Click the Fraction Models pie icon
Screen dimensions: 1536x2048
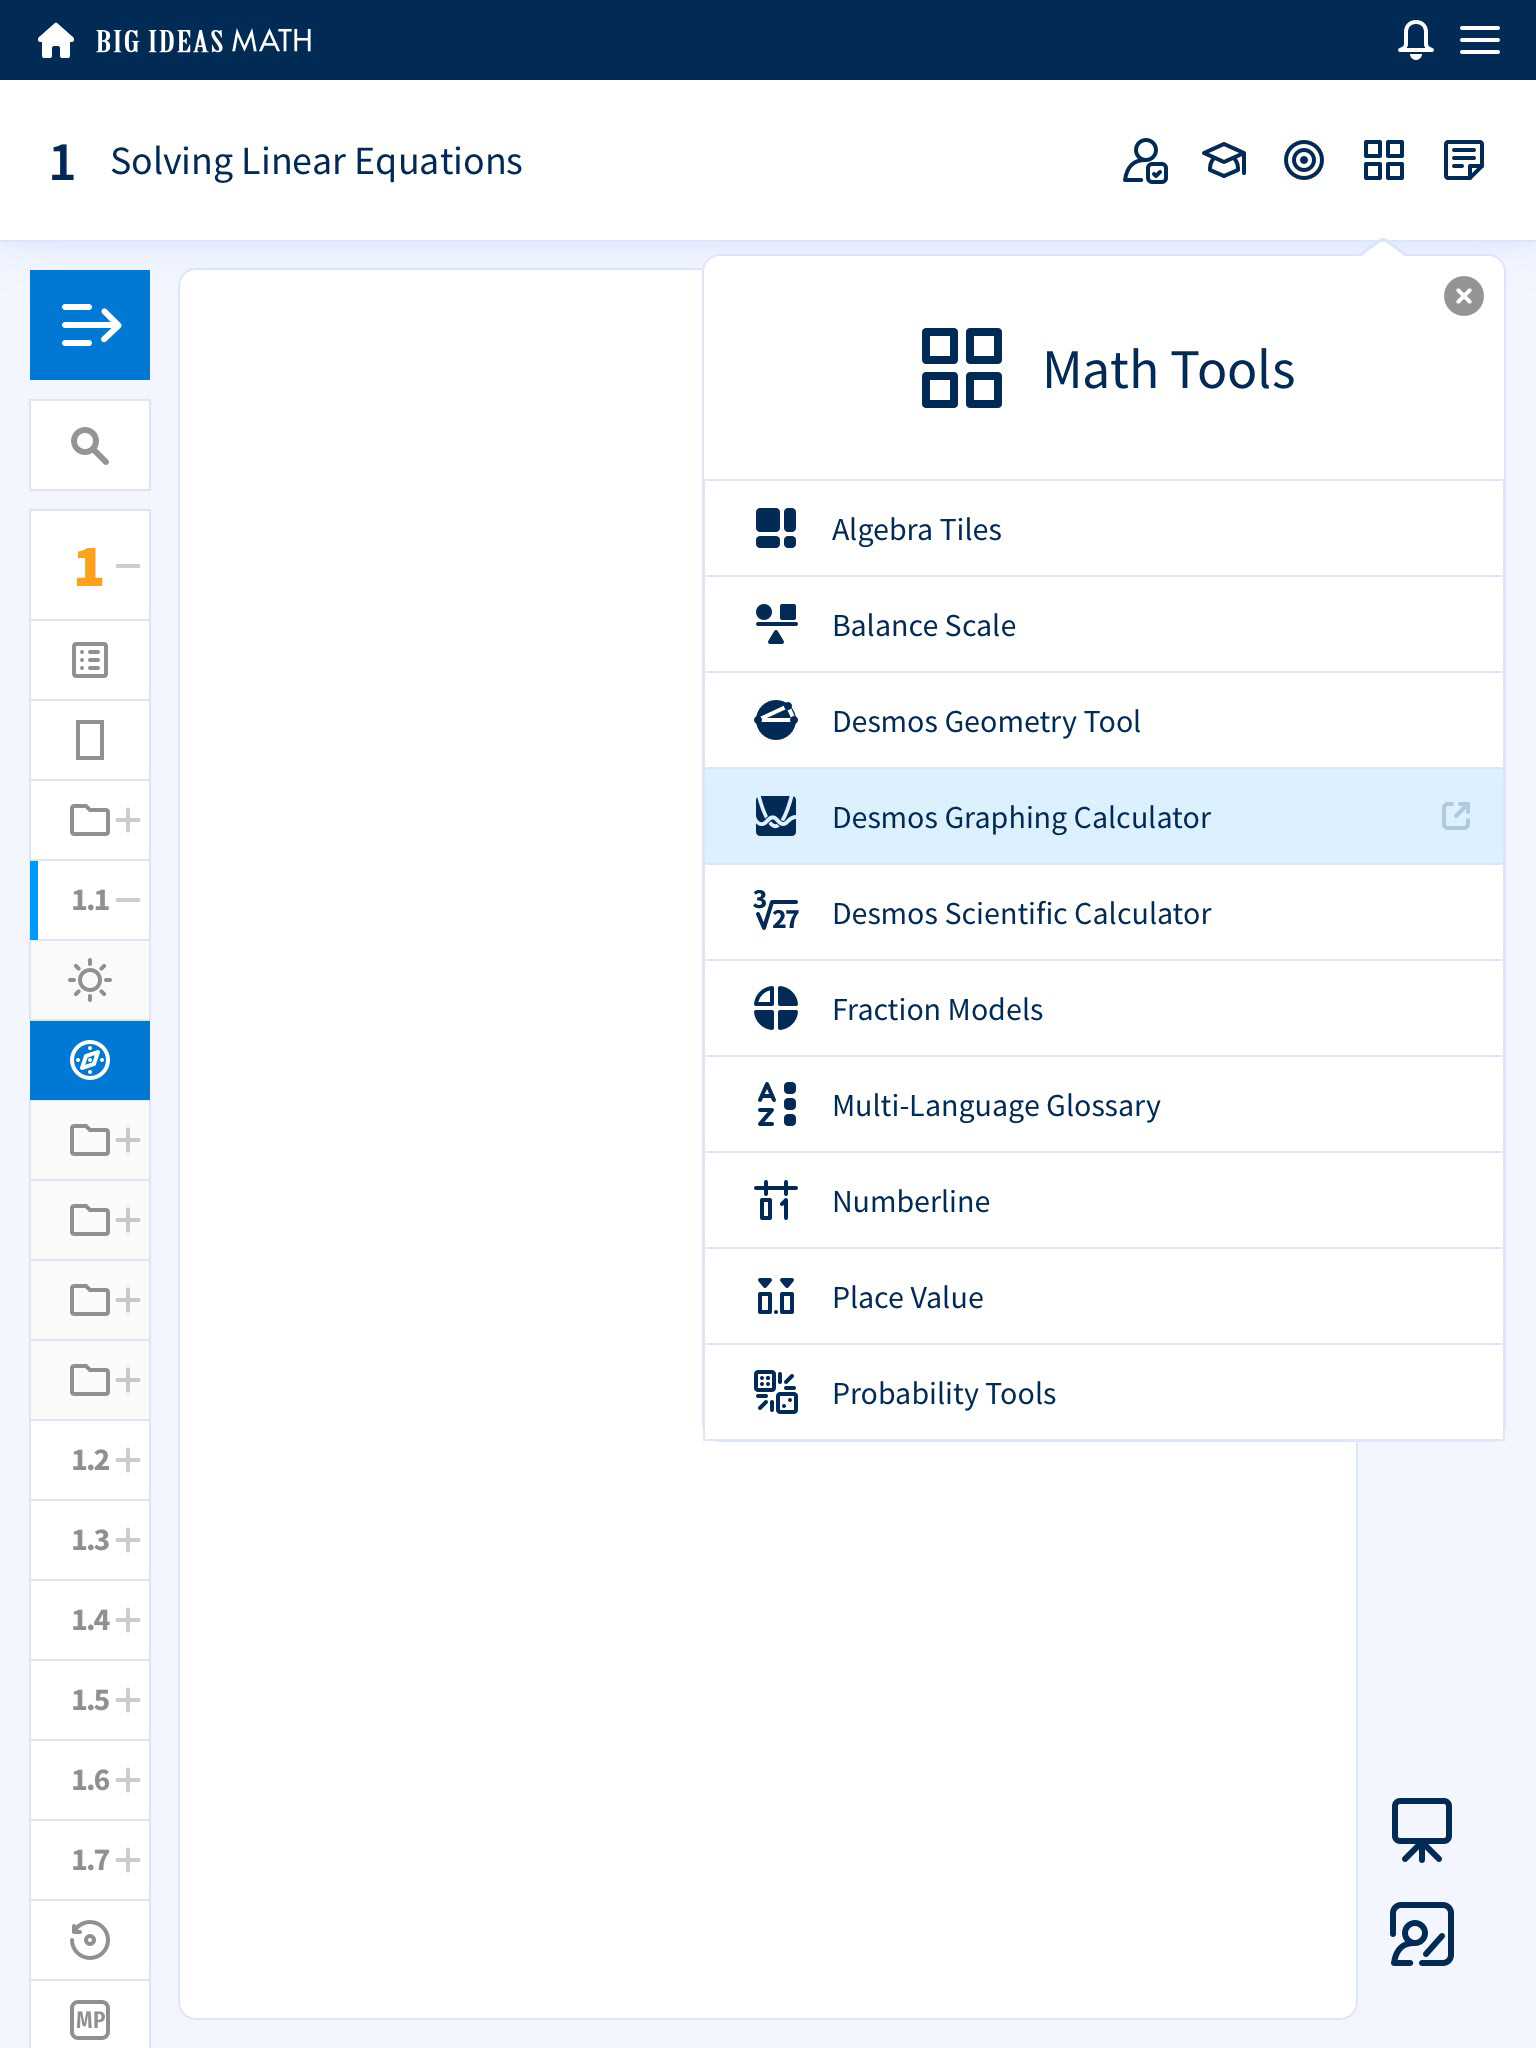[x=776, y=1008]
